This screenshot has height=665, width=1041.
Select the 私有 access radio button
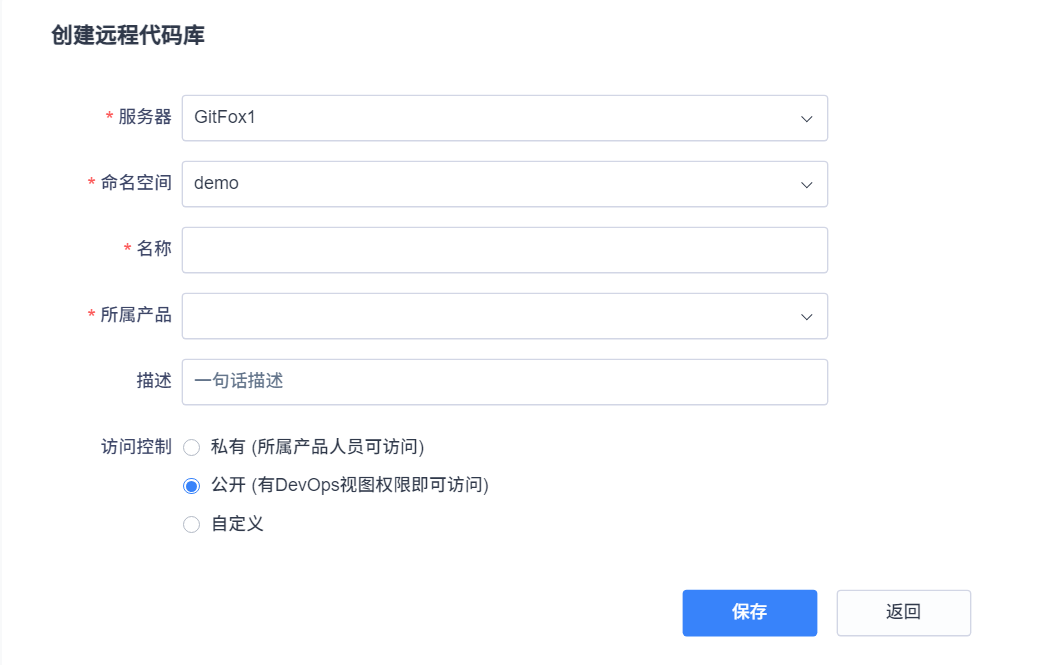point(192,447)
